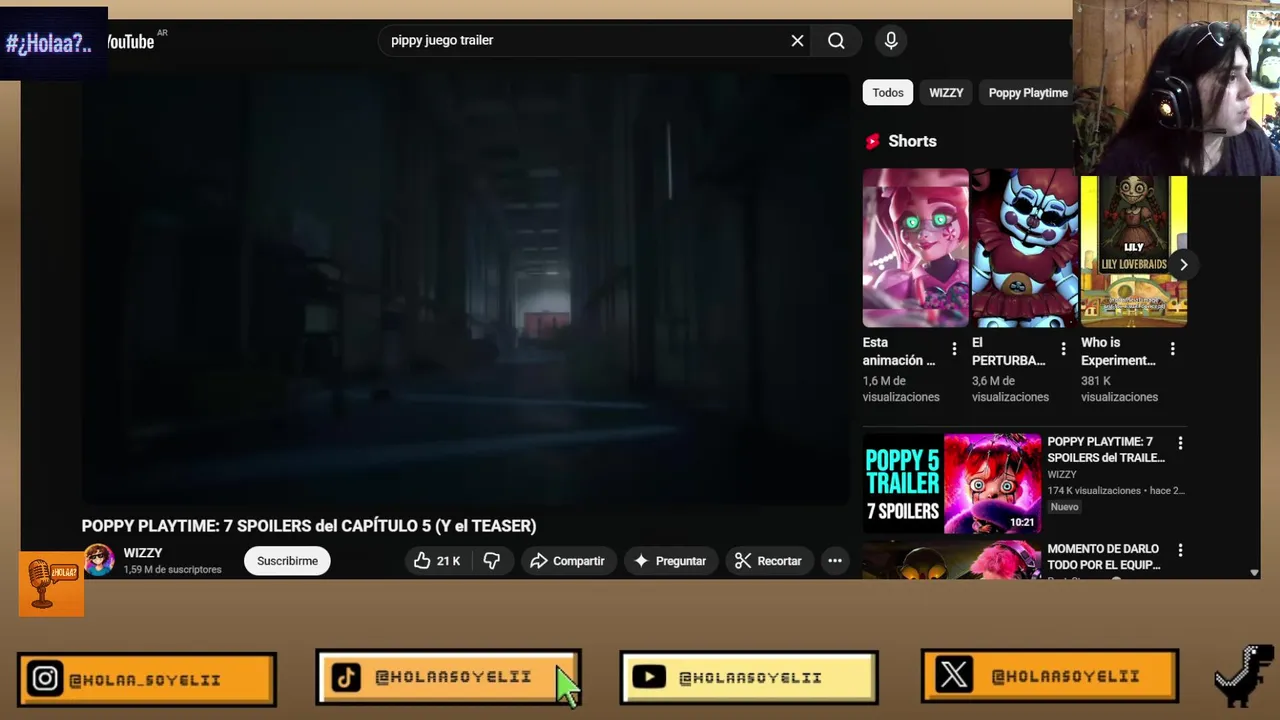
Task: Click the microphone podcast logo overlay
Action: point(51,583)
